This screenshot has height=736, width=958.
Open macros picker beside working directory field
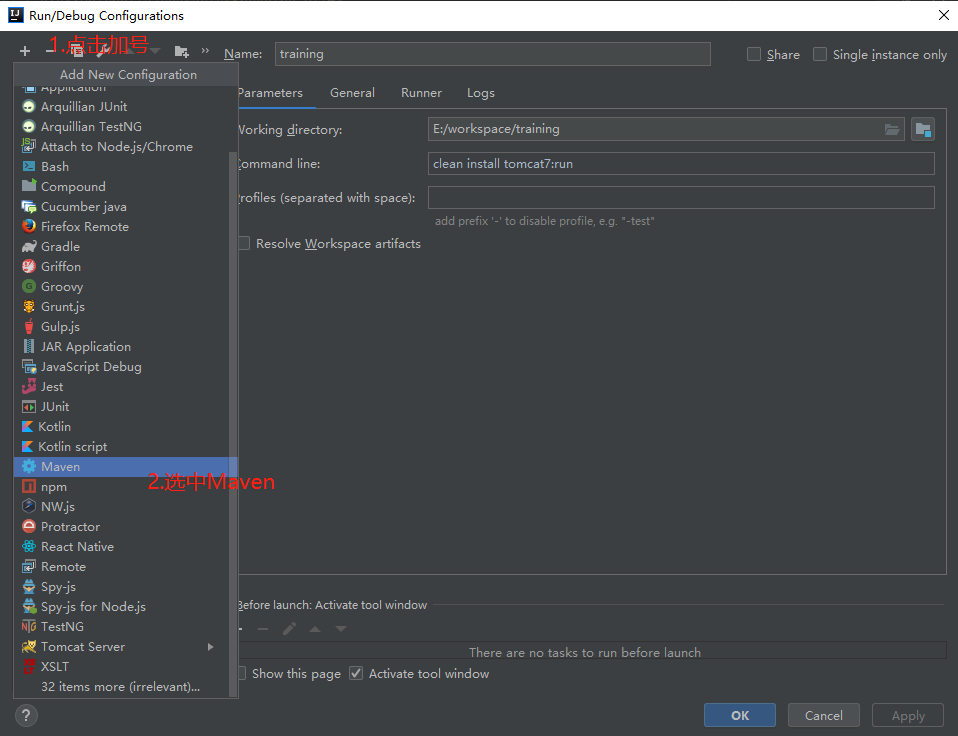922,128
